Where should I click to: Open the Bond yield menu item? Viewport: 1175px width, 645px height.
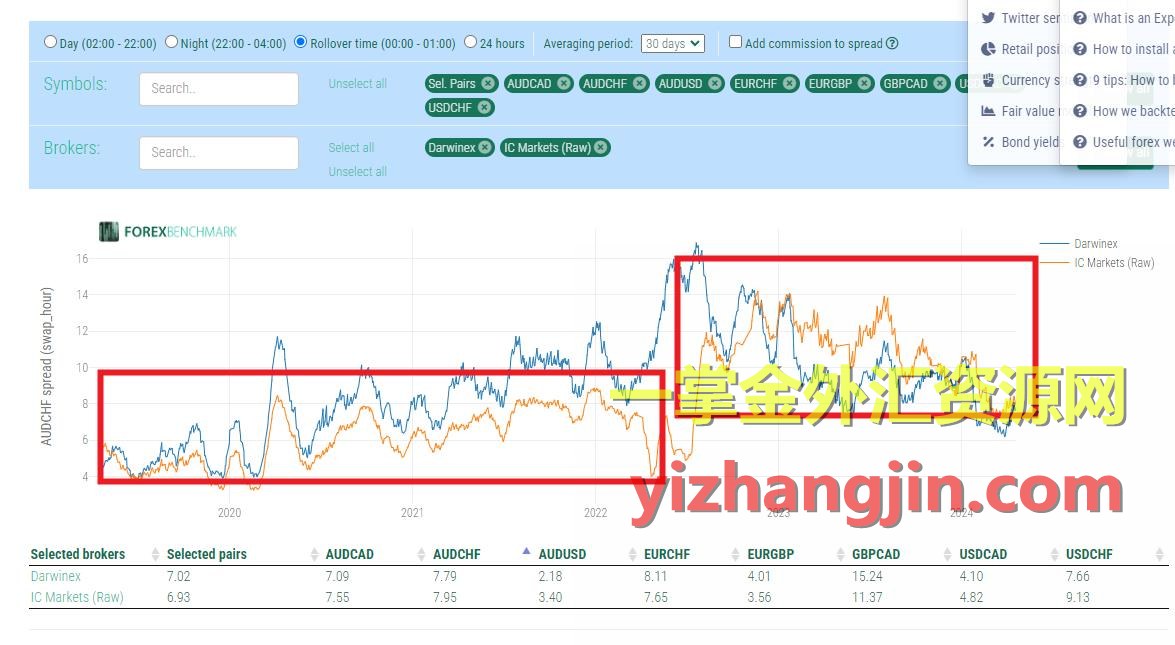coord(1030,142)
